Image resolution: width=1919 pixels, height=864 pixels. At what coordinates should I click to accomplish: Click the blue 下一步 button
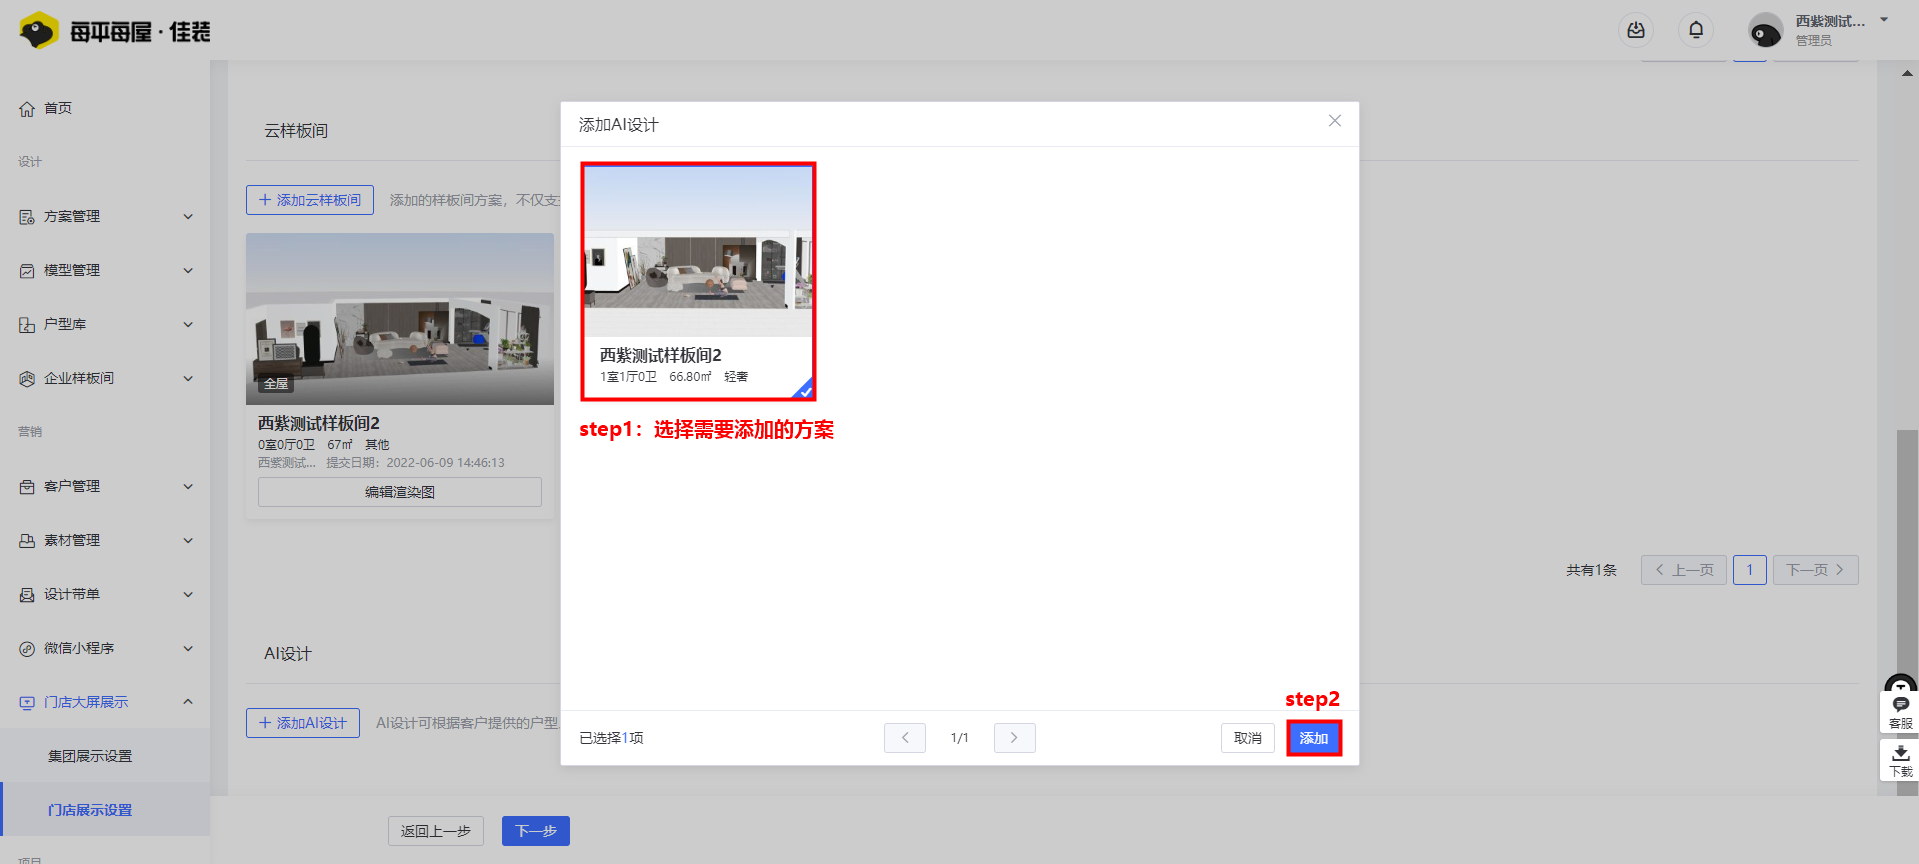(536, 831)
